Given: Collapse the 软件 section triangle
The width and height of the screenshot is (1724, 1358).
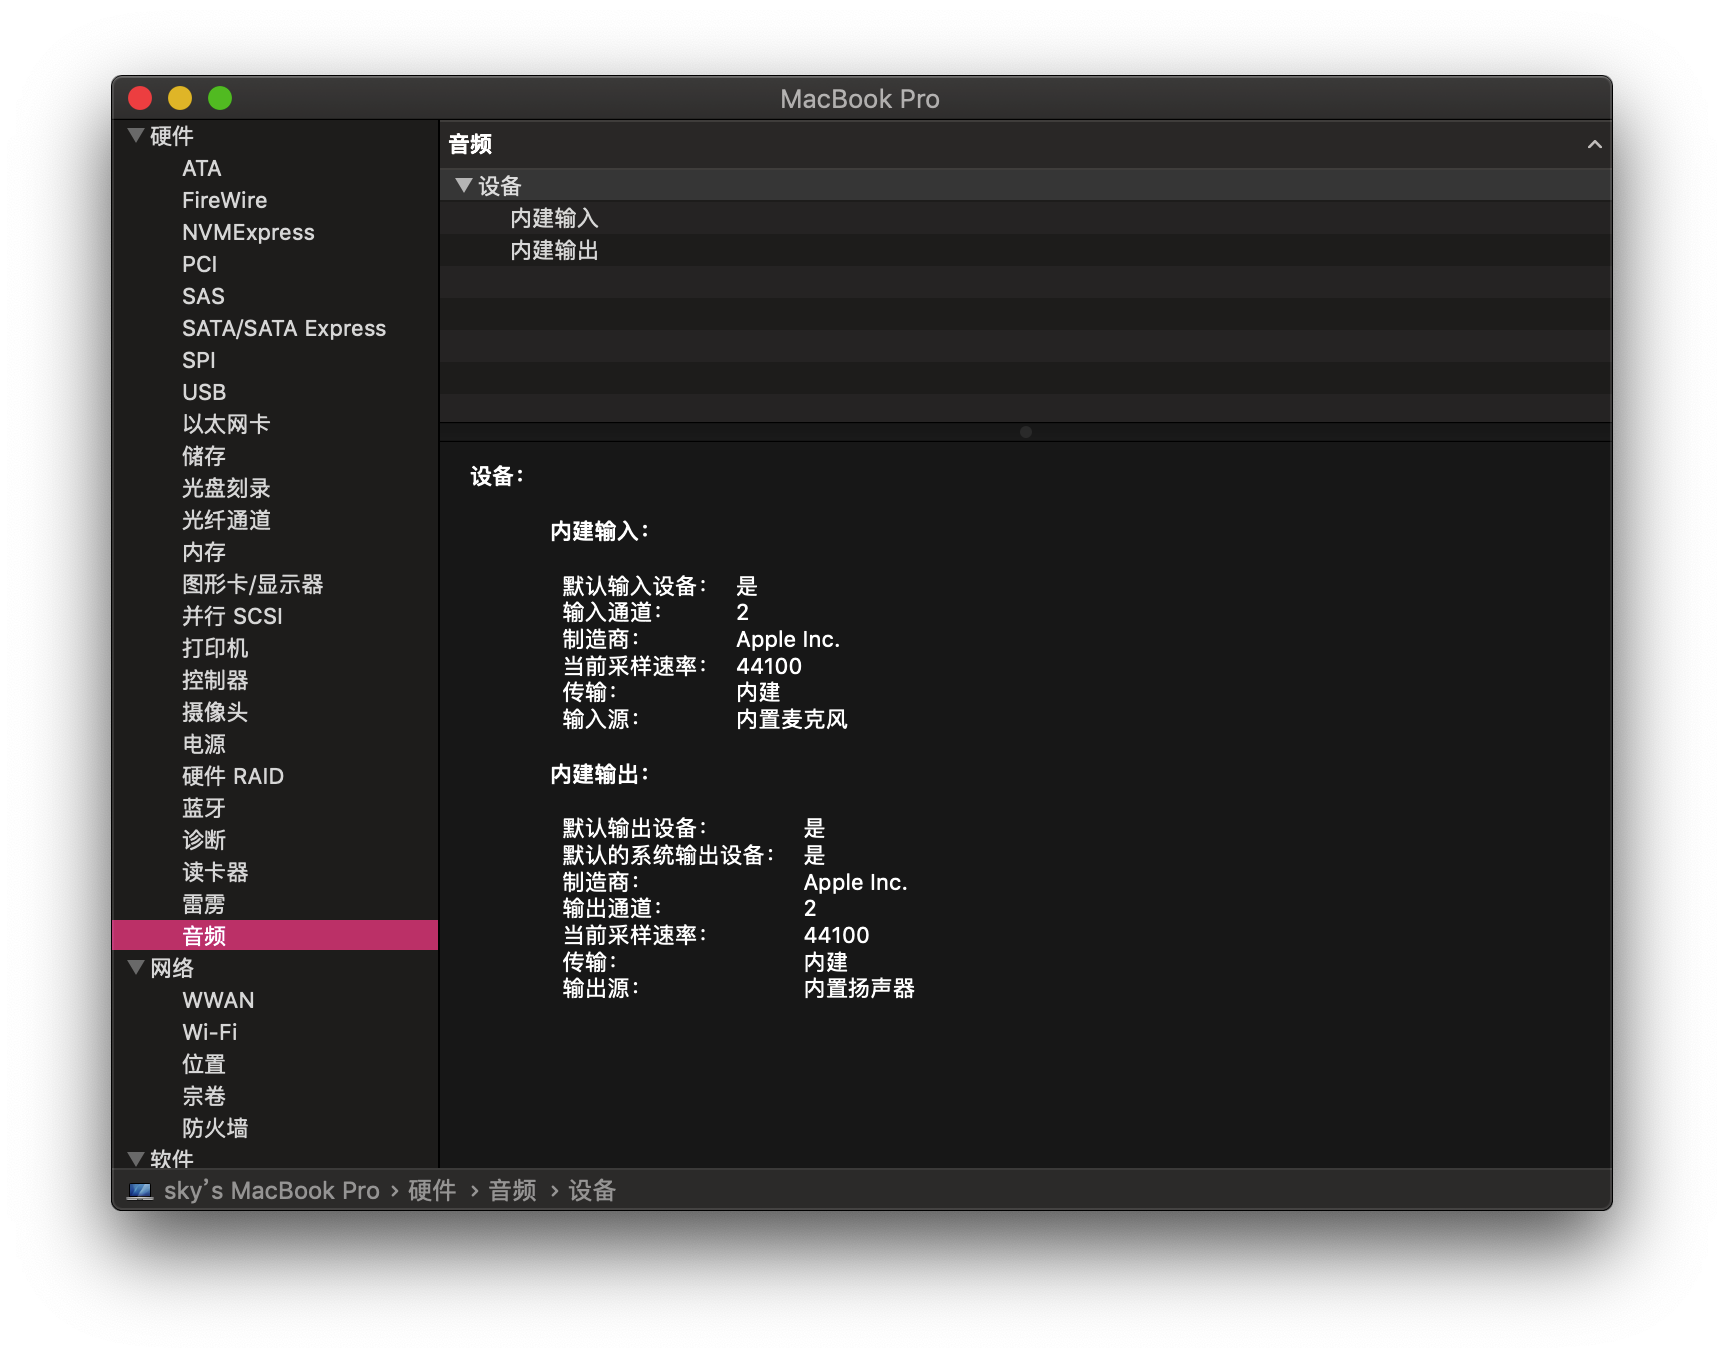Looking at the screenshot, I should (136, 1158).
